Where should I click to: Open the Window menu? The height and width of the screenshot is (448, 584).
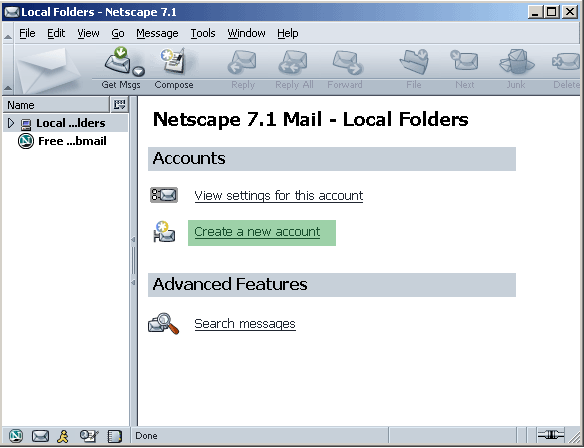pyautogui.click(x=246, y=33)
